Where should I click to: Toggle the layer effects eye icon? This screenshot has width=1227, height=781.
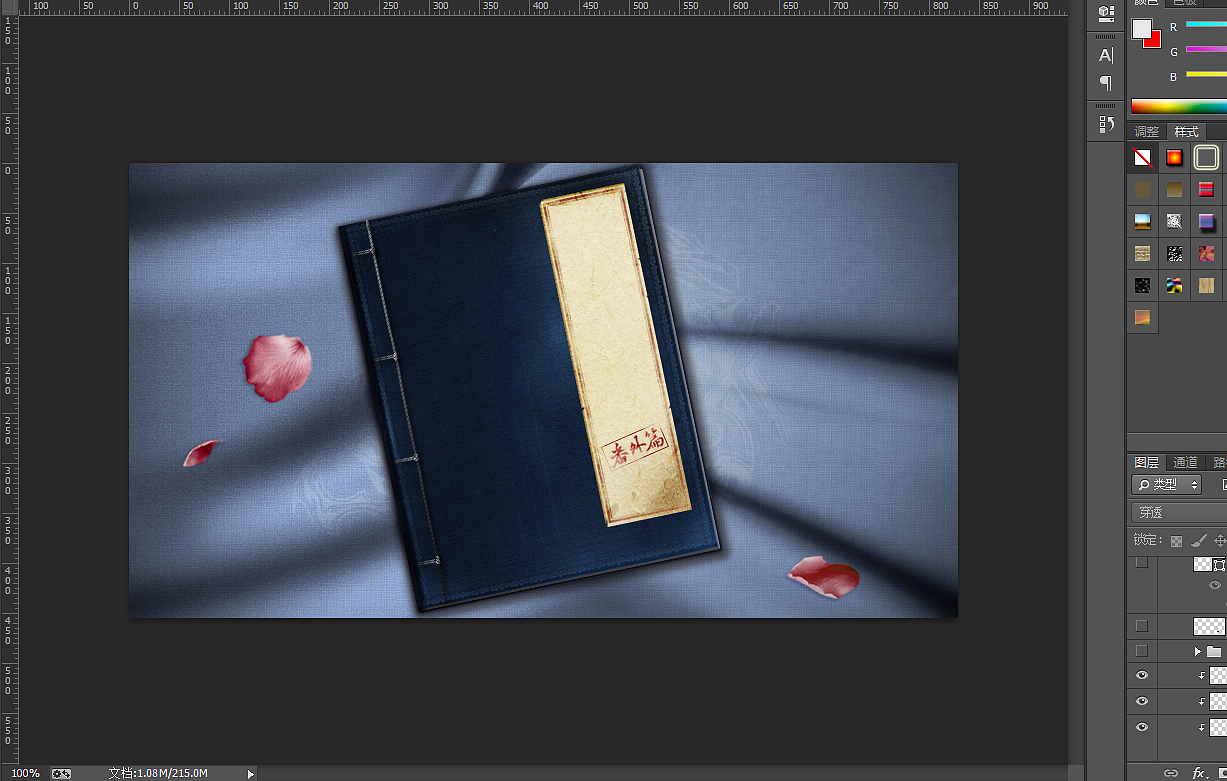point(1215,585)
